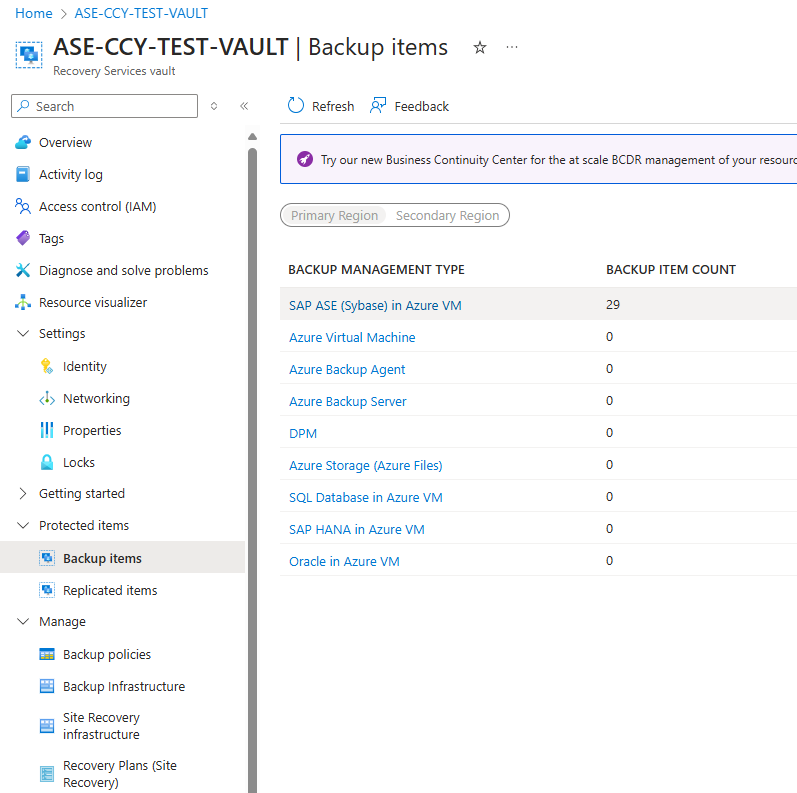Switch to Primary Region toggle

[334, 216]
